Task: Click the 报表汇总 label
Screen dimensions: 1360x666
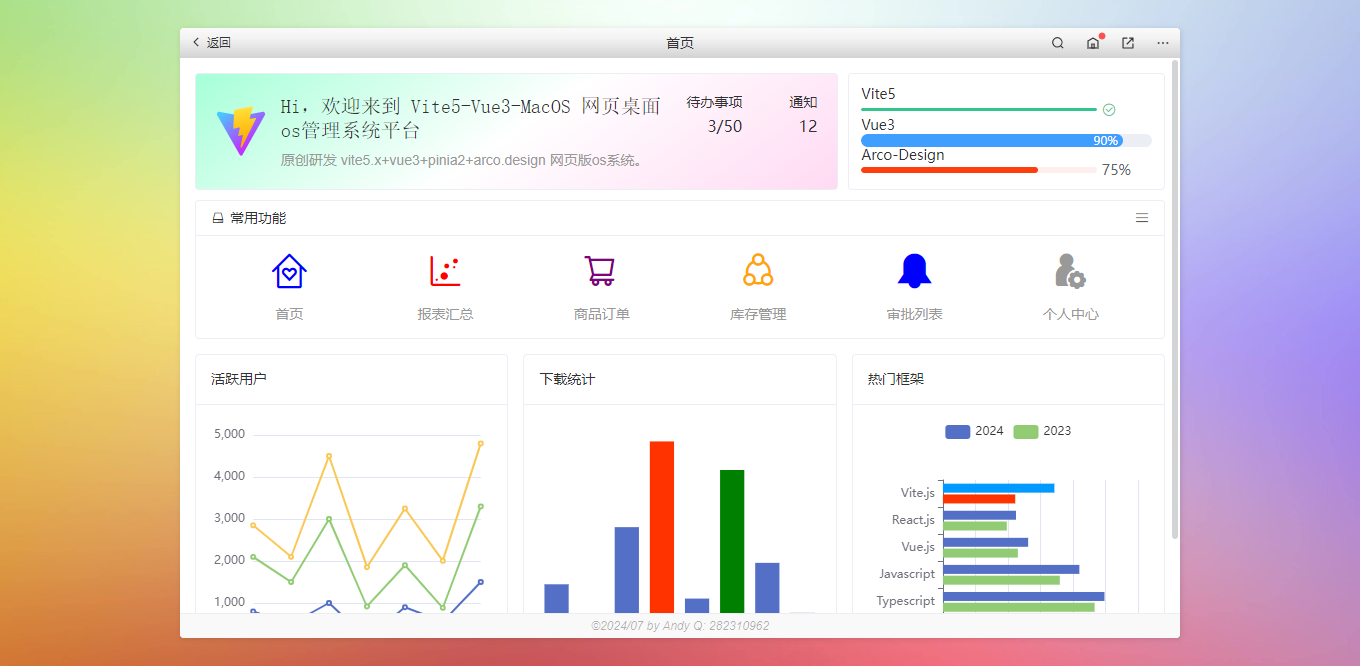Action: (x=445, y=314)
